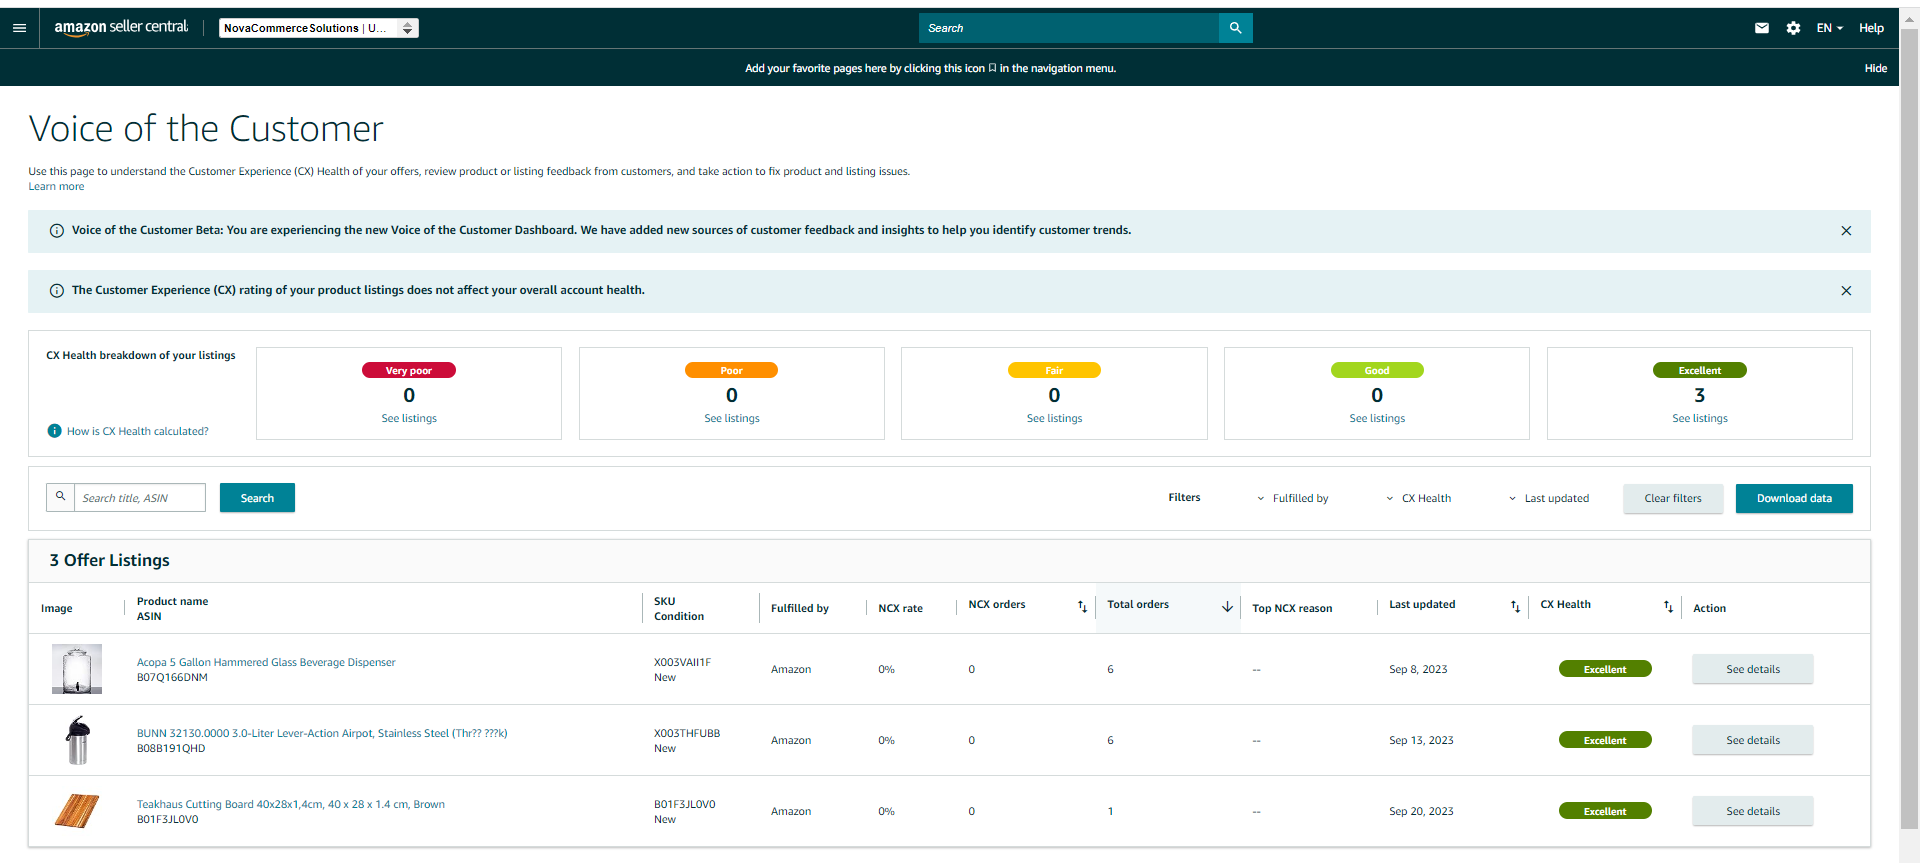Viewport: 1920px width, 863px height.
Task: Click the 3 Offer Listings heading
Action: [110, 560]
